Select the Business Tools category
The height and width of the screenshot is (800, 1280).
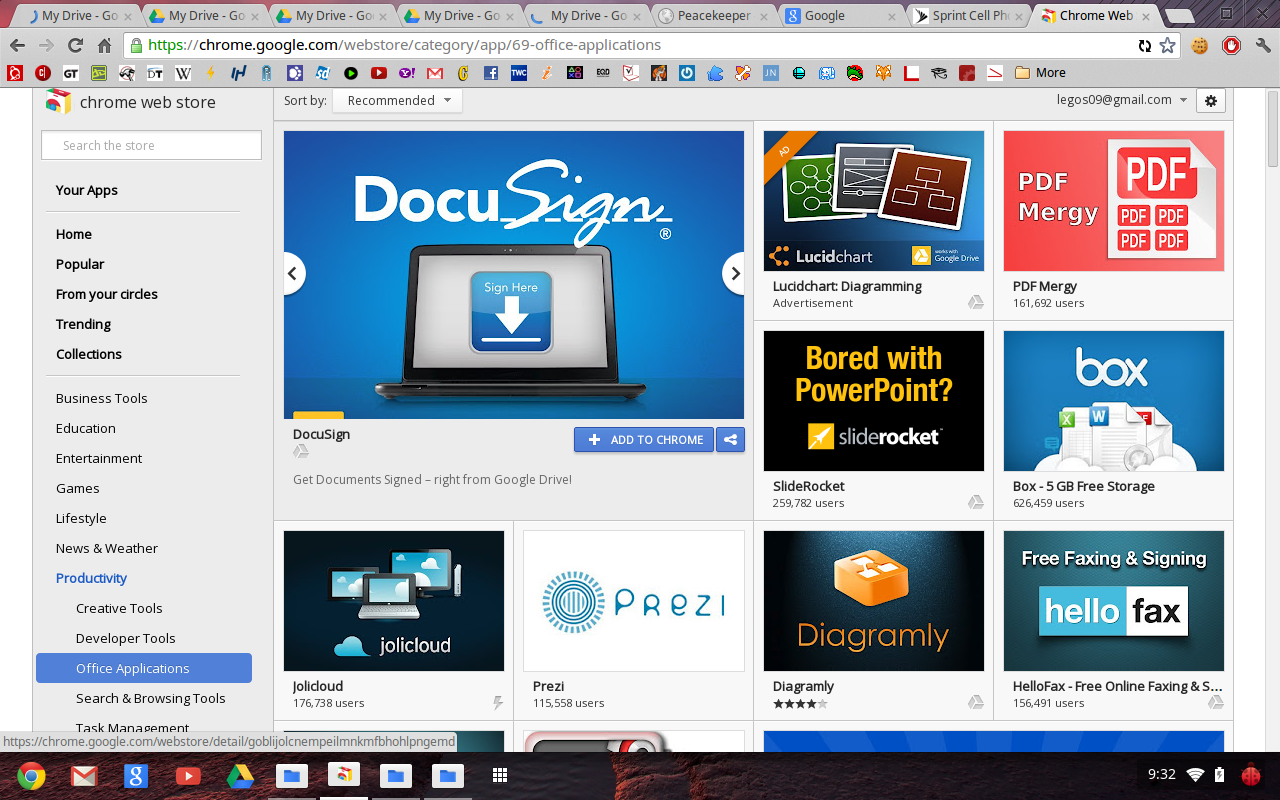(102, 398)
